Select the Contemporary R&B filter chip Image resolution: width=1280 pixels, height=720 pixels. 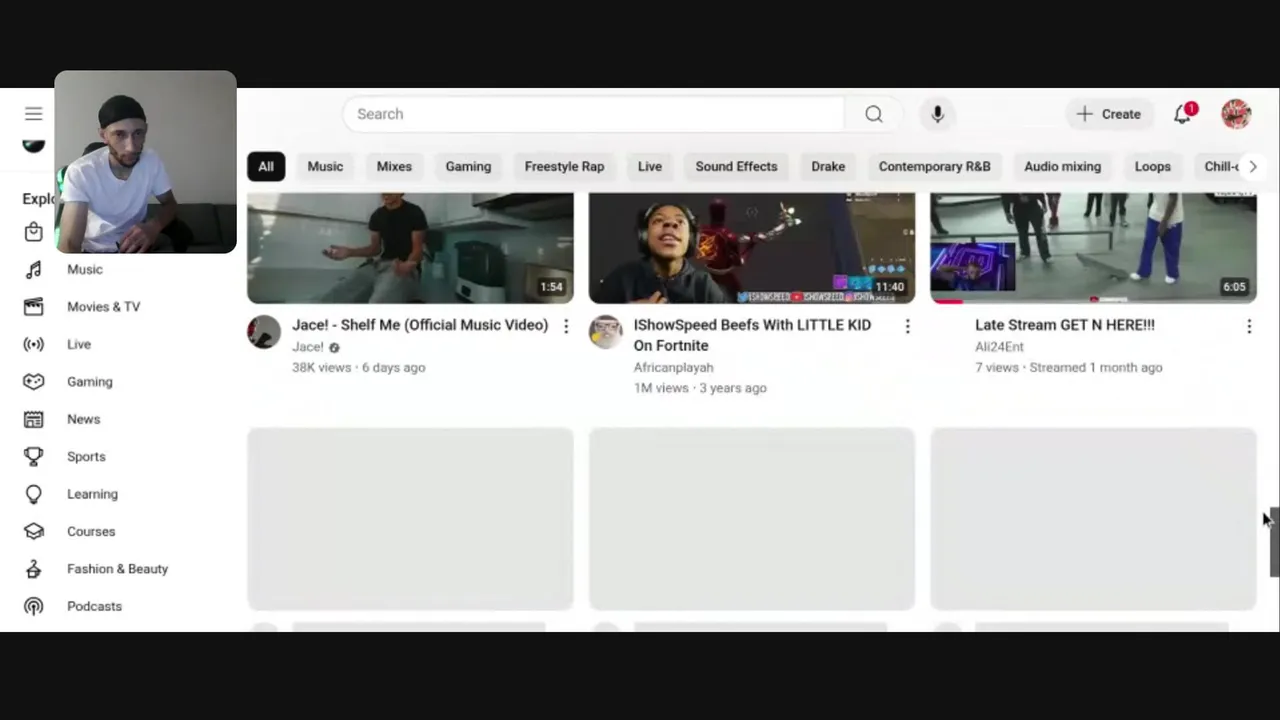pos(934,166)
